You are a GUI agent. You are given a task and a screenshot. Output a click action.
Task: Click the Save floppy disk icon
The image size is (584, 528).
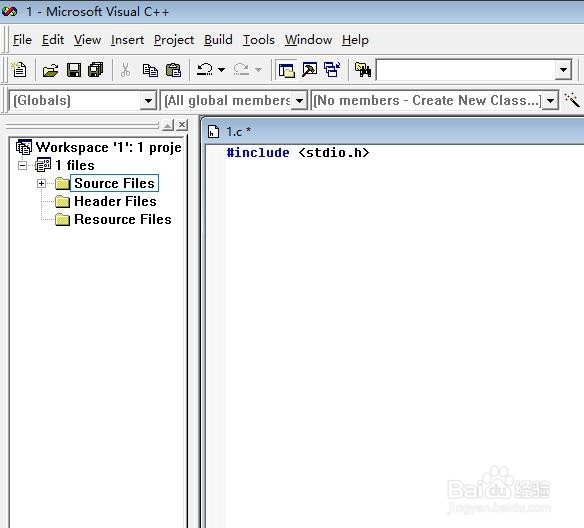[74, 70]
